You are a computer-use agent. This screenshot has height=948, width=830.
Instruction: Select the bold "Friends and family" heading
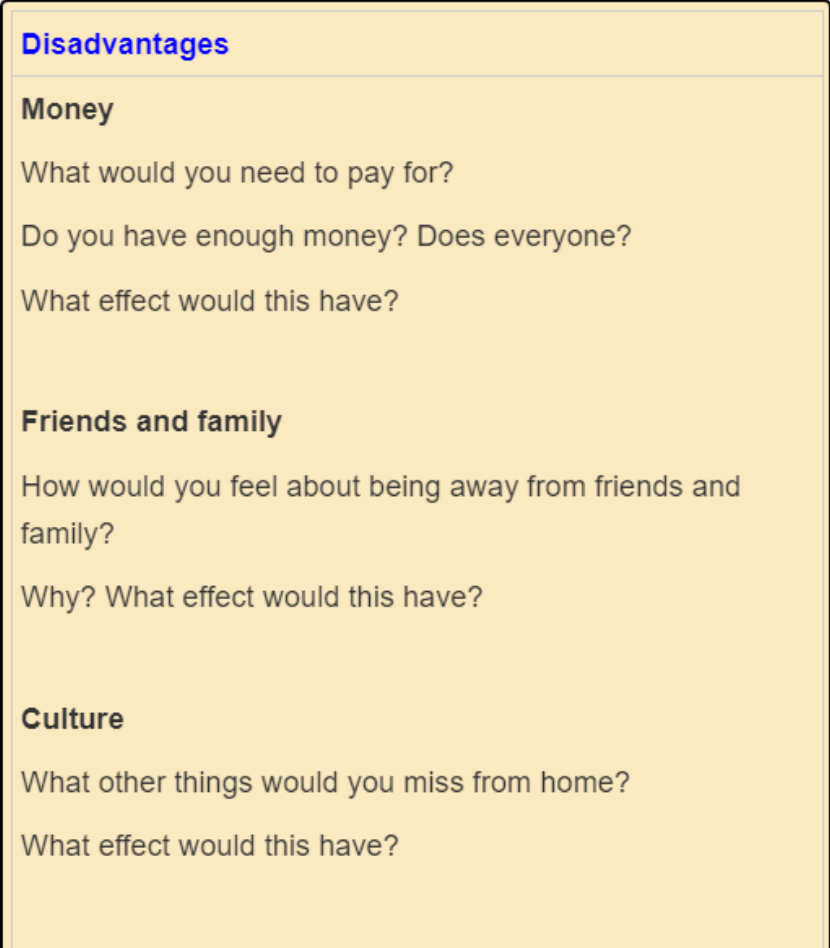[x=151, y=421]
